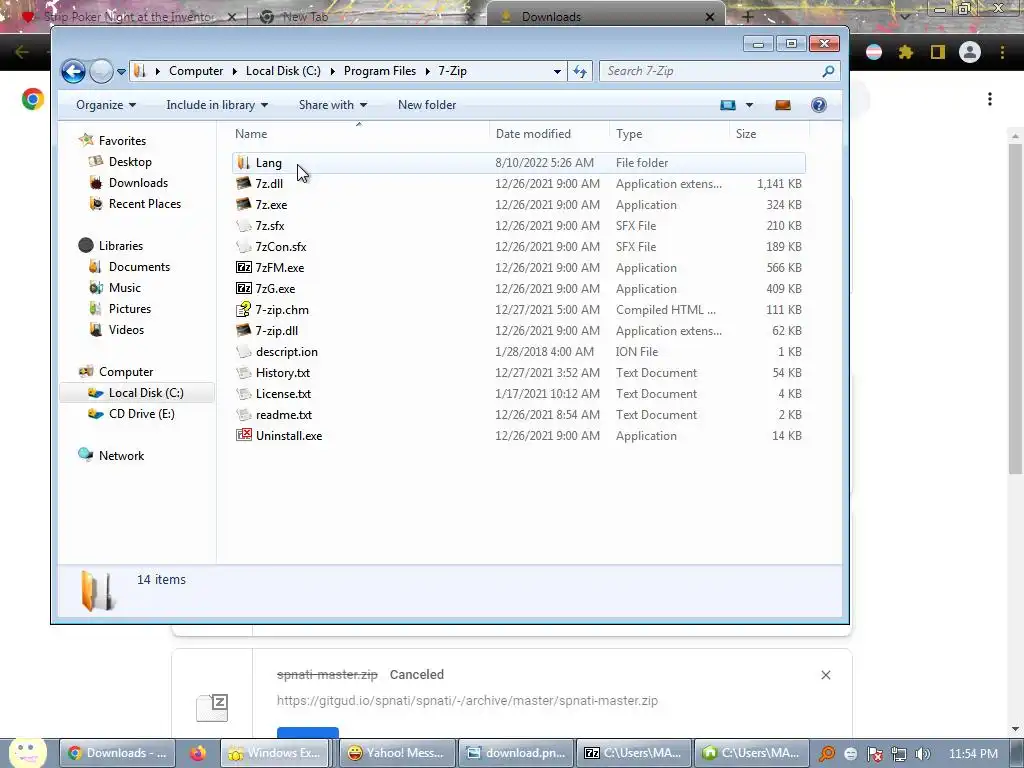Toggle the preview pane icon
This screenshot has width=1024, height=768.
coord(782,105)
